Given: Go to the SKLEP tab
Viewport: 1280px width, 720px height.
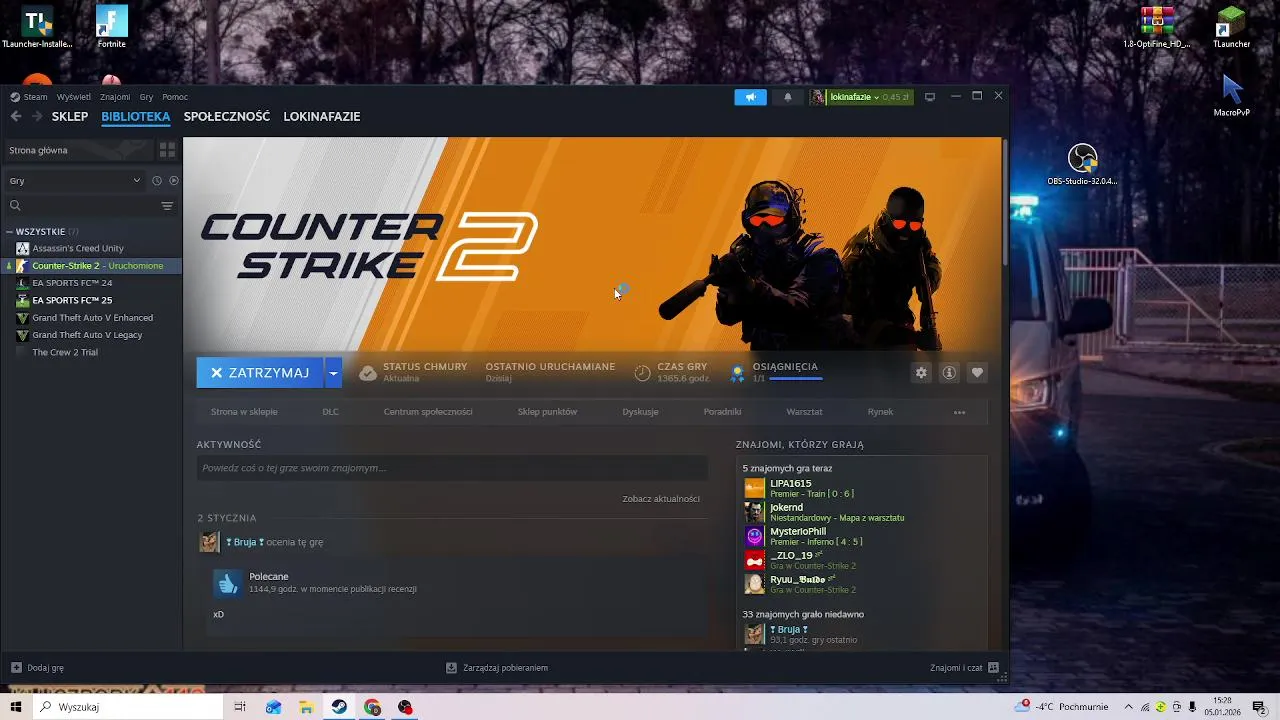Looking at the screenshot, I should tap(70, 116).
